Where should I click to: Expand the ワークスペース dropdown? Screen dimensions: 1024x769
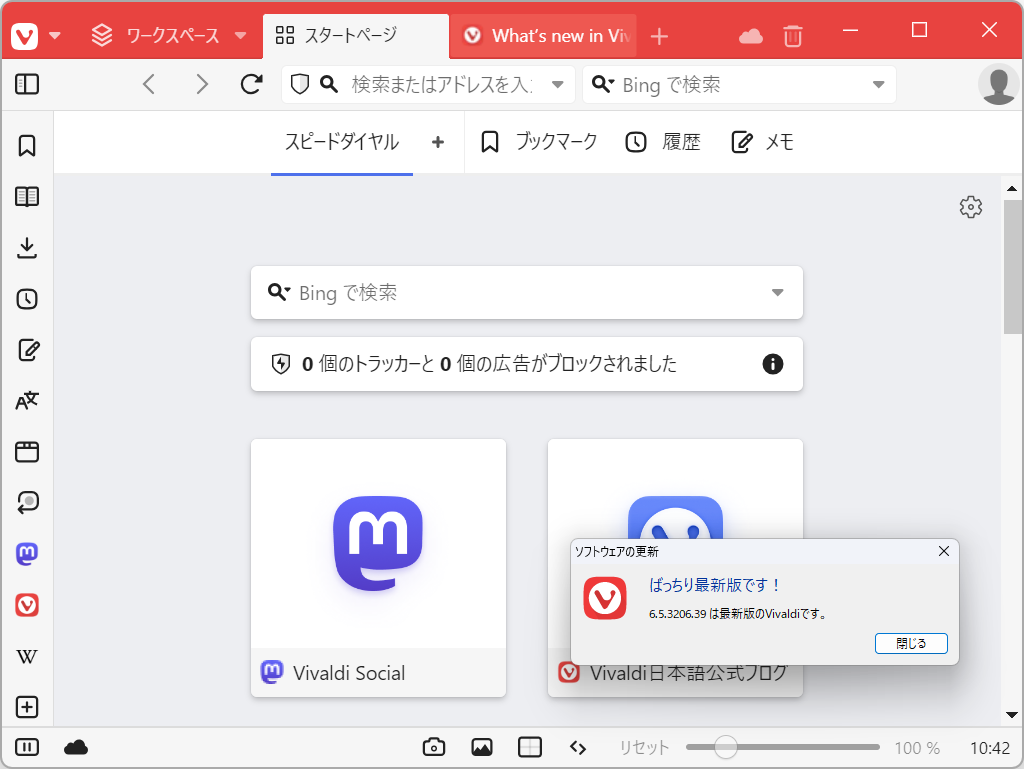(x=240, y=33)
